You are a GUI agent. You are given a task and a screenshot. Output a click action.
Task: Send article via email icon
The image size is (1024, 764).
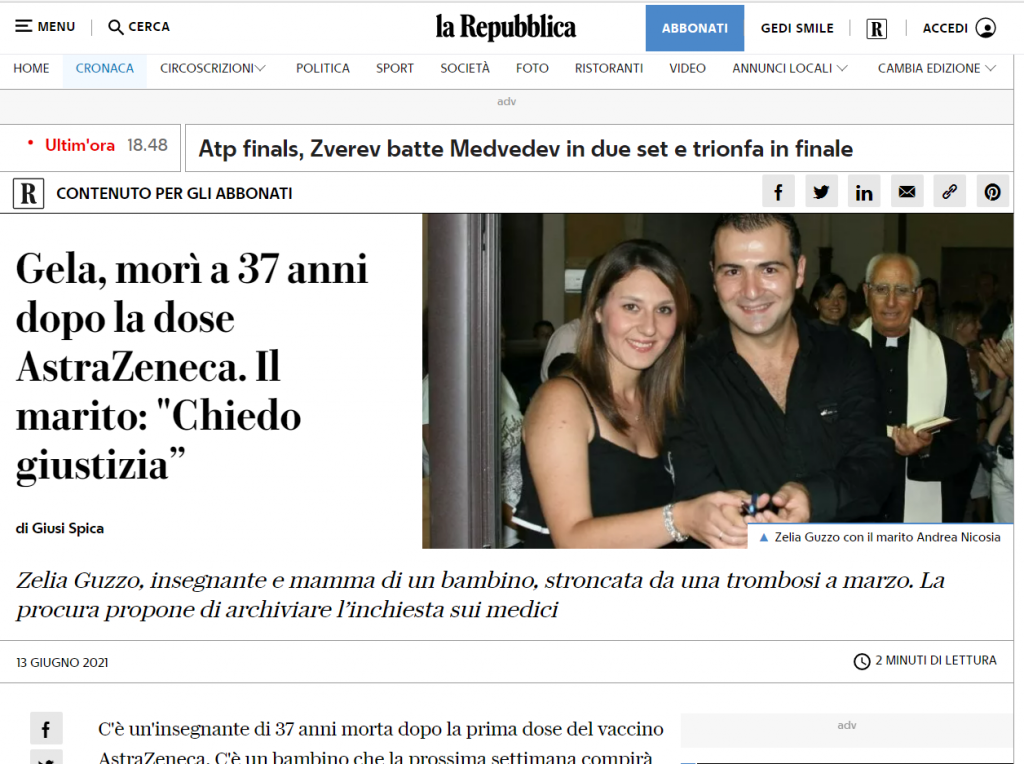[907, 191]
